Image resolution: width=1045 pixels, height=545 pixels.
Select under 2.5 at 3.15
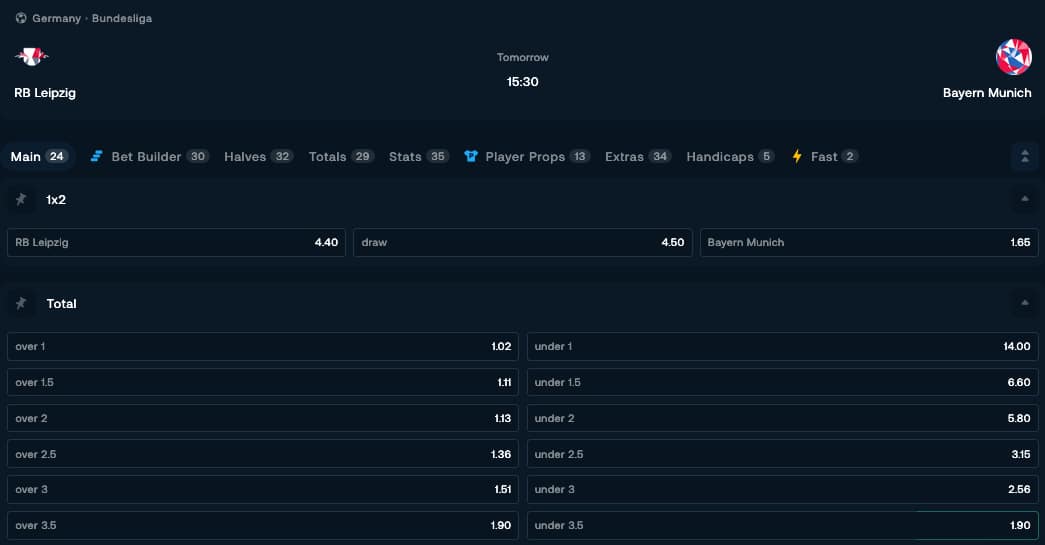coord(782,454)
